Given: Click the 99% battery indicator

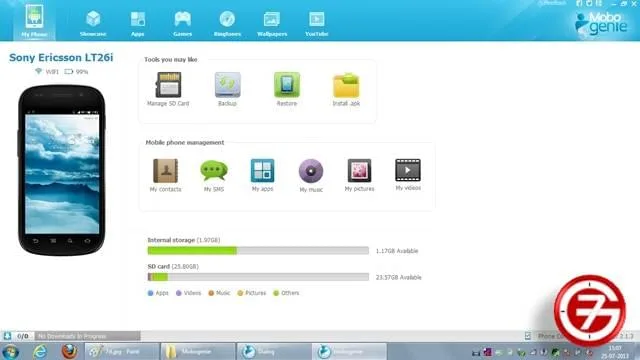Looking at the screenshot, I should pos(76,71).
